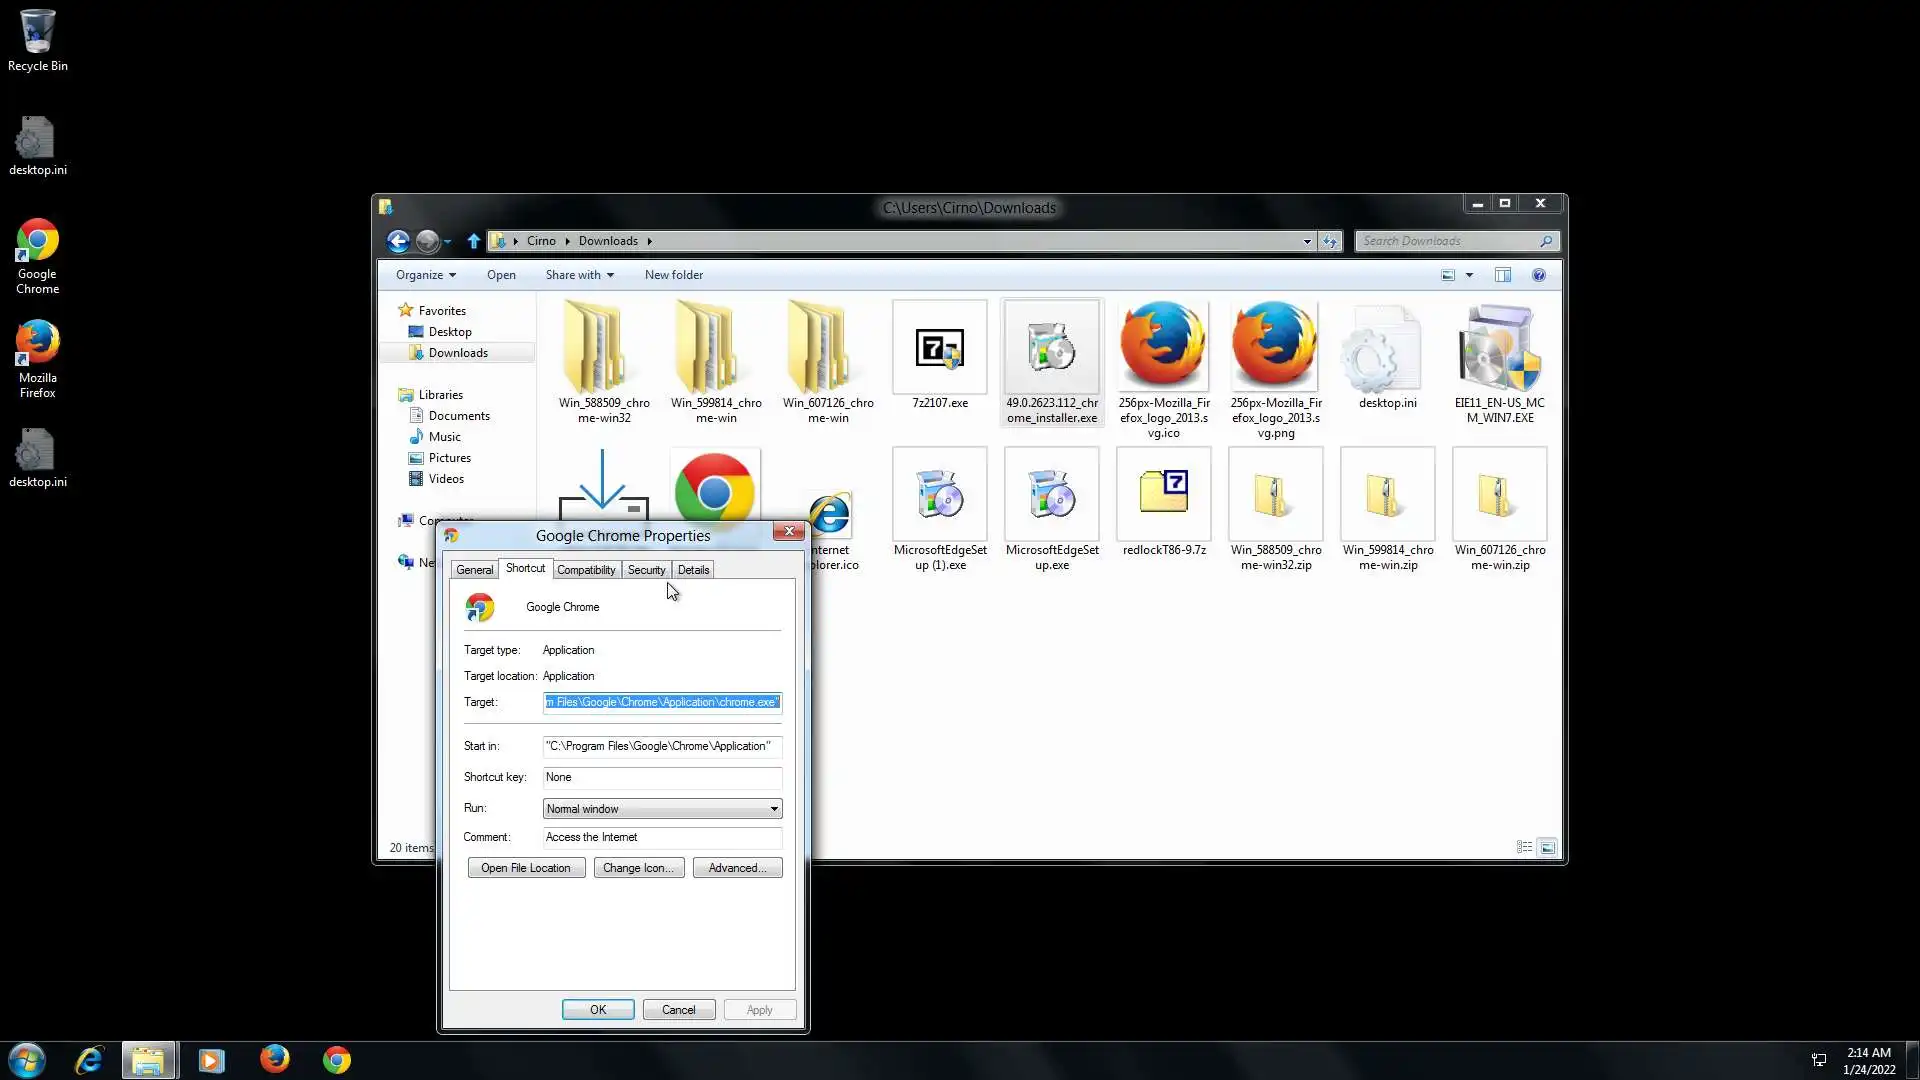This screenshot has width=1920, height=1080.
Task: Open the change view dropdown arrow
Action: coord(1469,275)
